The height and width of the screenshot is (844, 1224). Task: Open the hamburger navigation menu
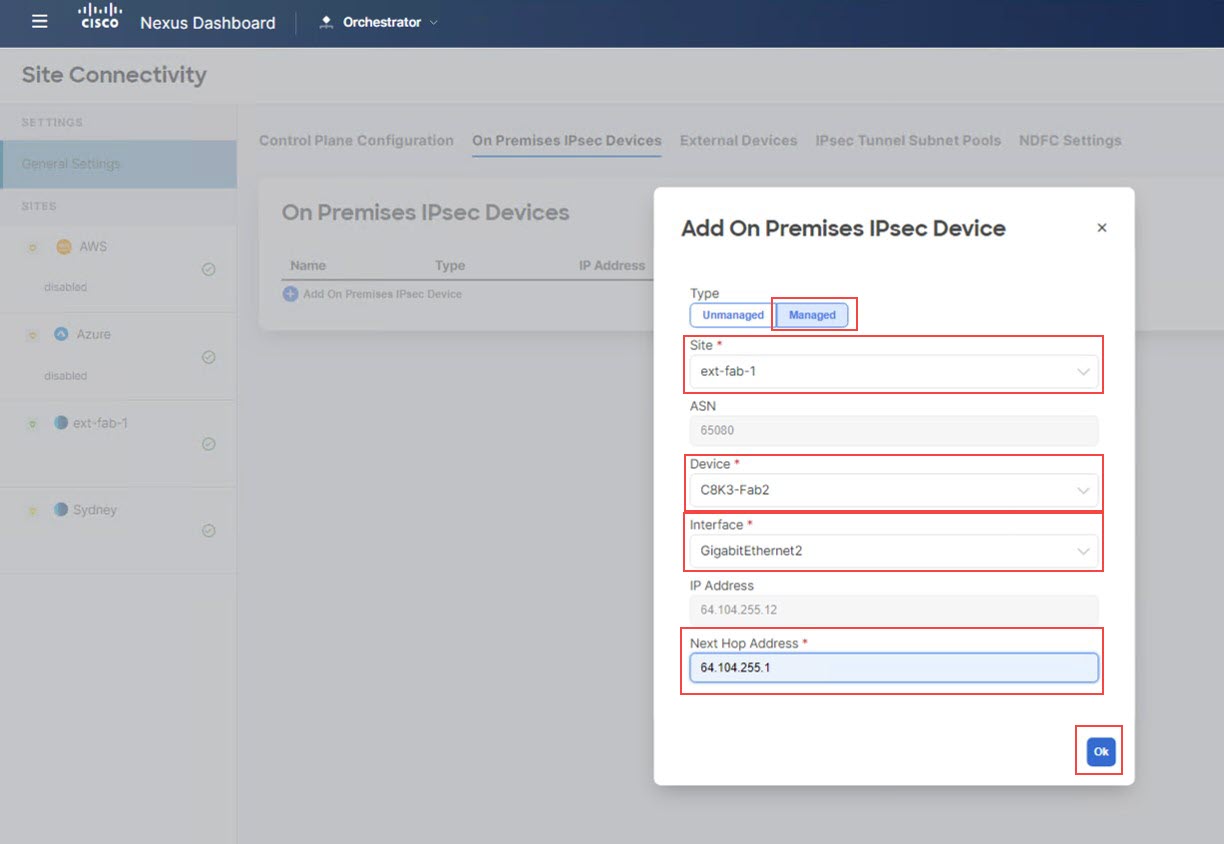39,21
